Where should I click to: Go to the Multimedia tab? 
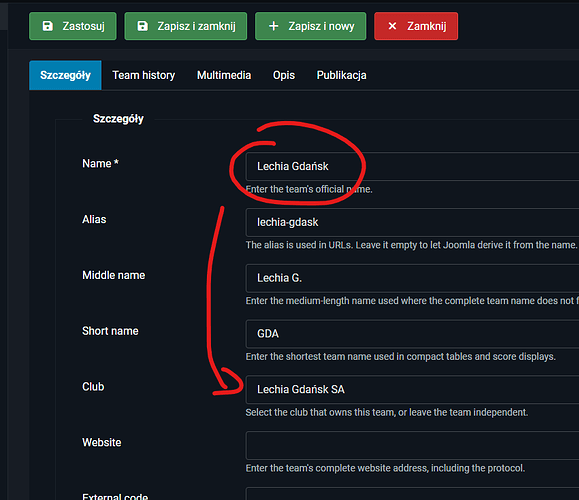224,75
